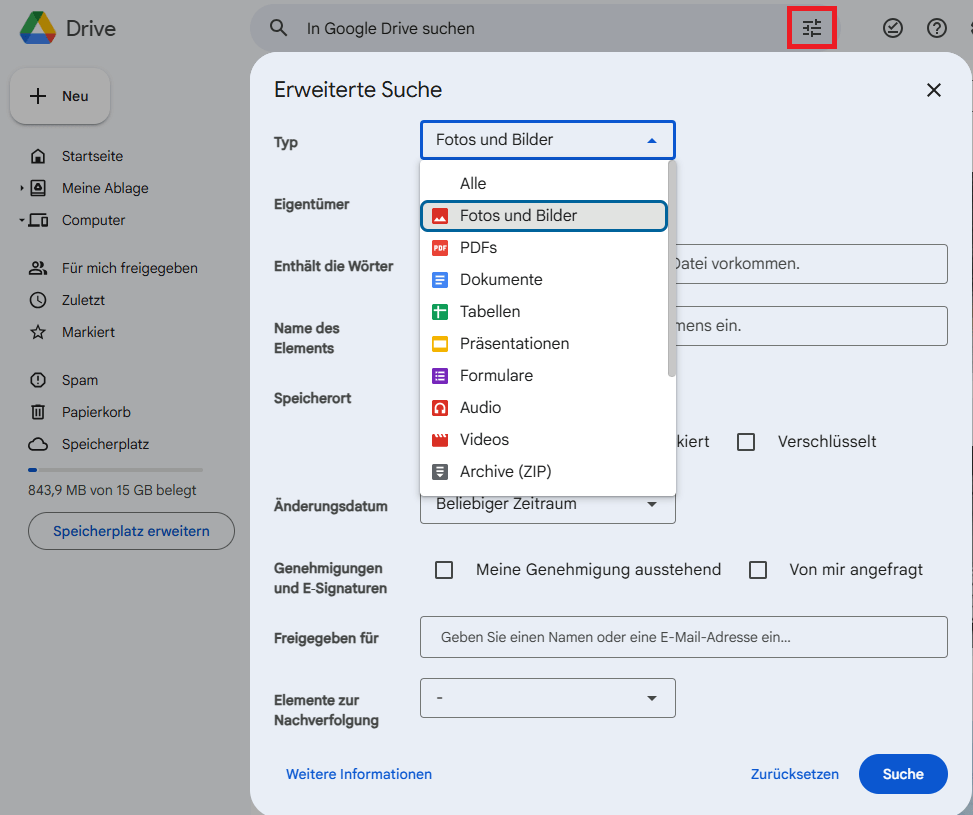
Task: Expand Elemente zur Nachverfolgung dropdown
Action: 547,698
